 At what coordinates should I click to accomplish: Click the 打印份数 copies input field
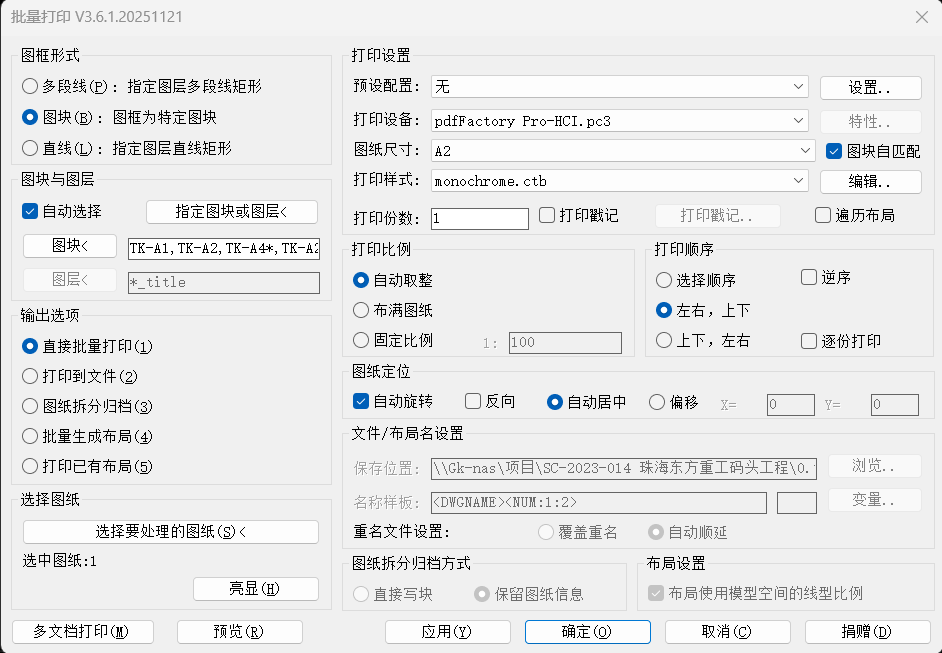[x=479, y=218]
